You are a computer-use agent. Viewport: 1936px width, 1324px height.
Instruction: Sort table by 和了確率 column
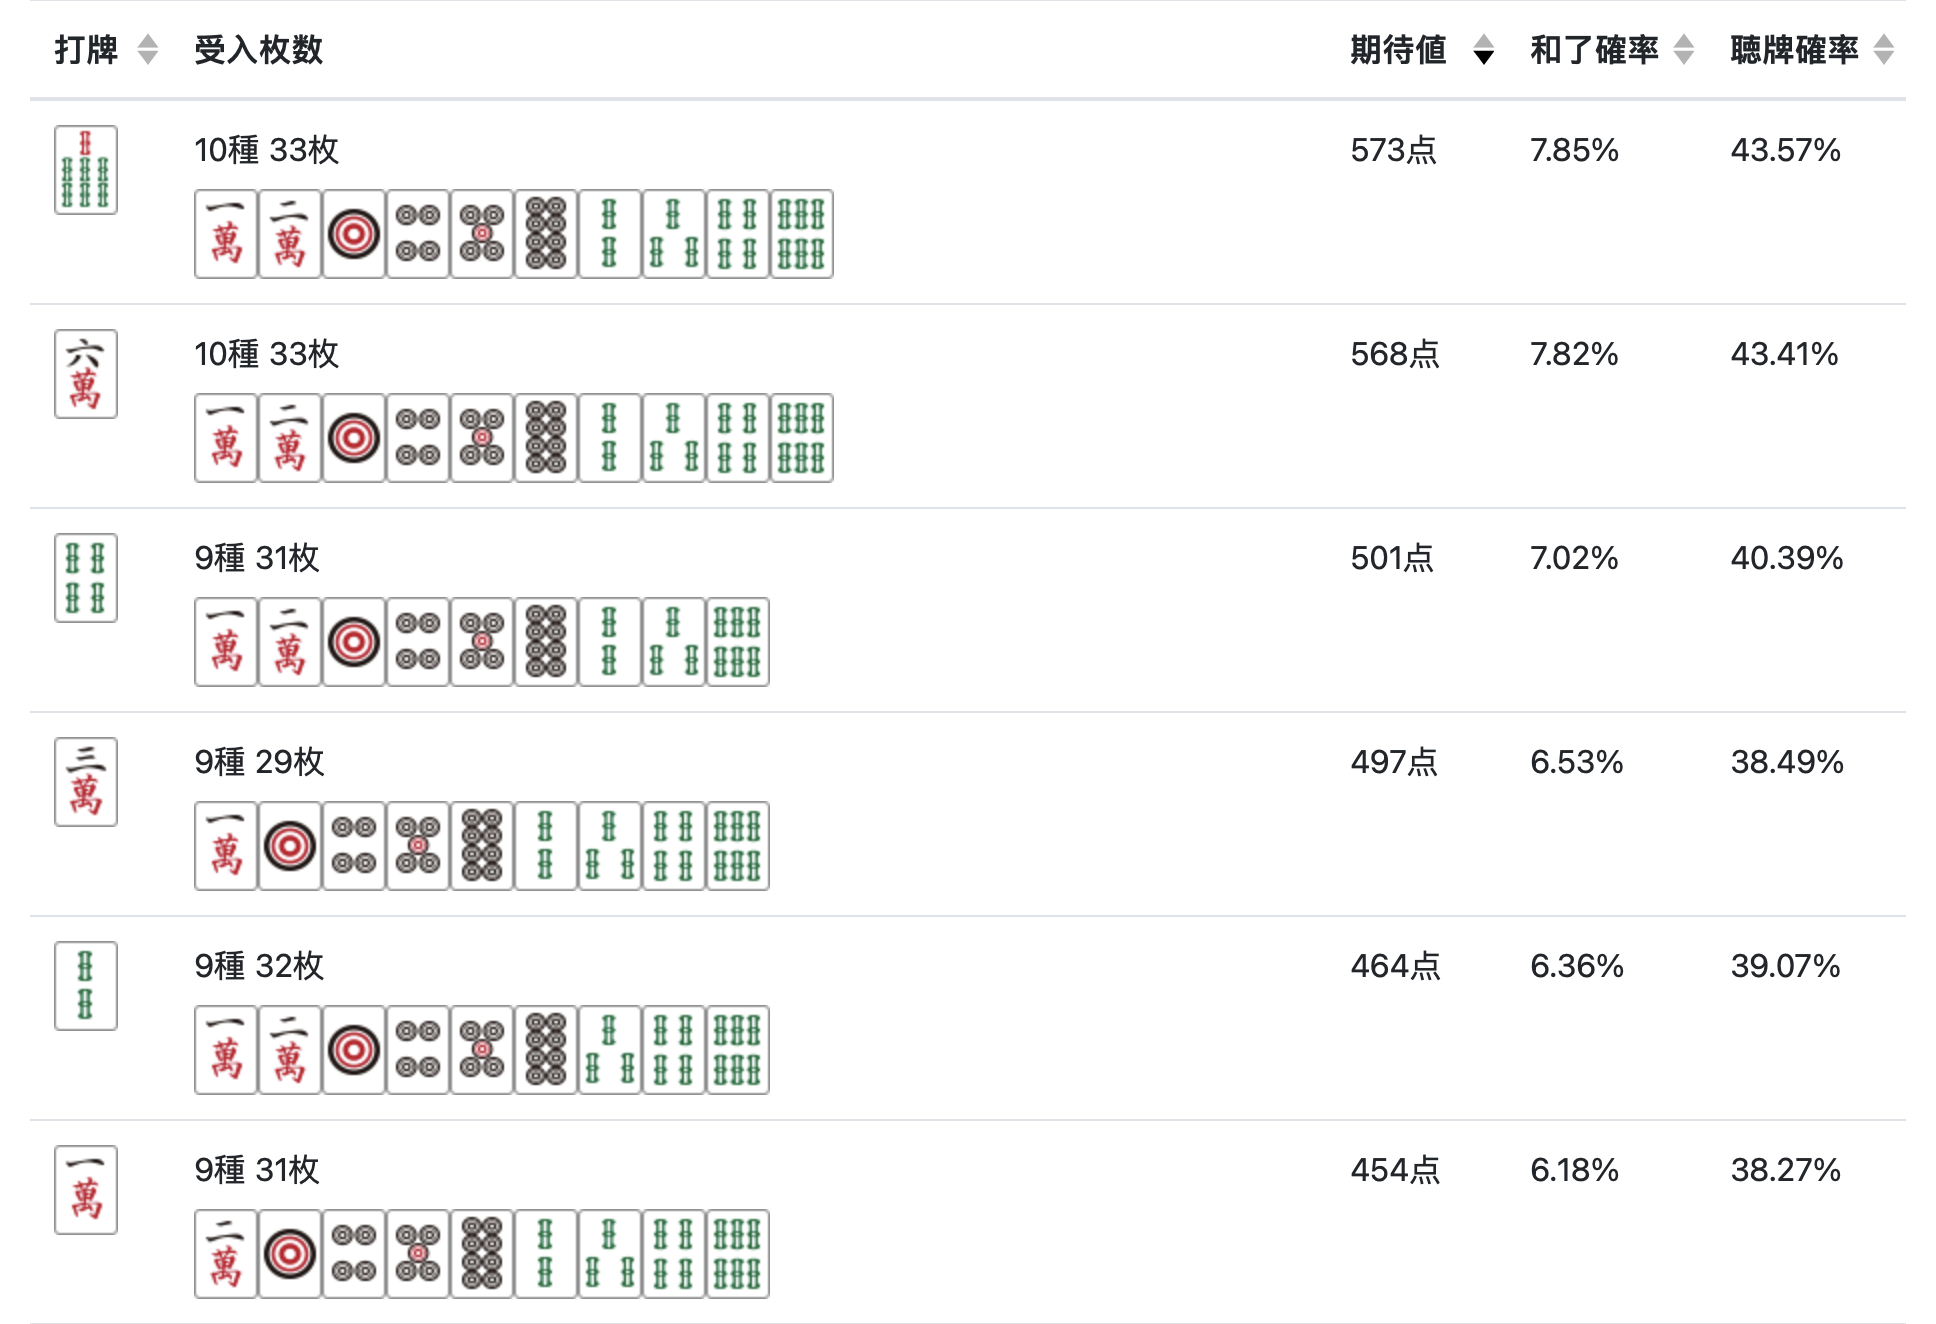tap(1684, 49)
